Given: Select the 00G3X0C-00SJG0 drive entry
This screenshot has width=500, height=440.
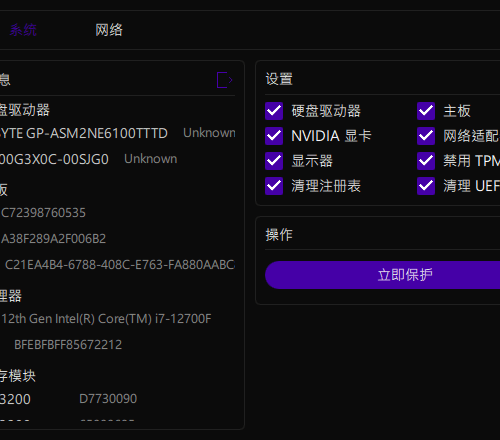Looking at the screenshot, I should pyautogui.click(x=54, y=159).
